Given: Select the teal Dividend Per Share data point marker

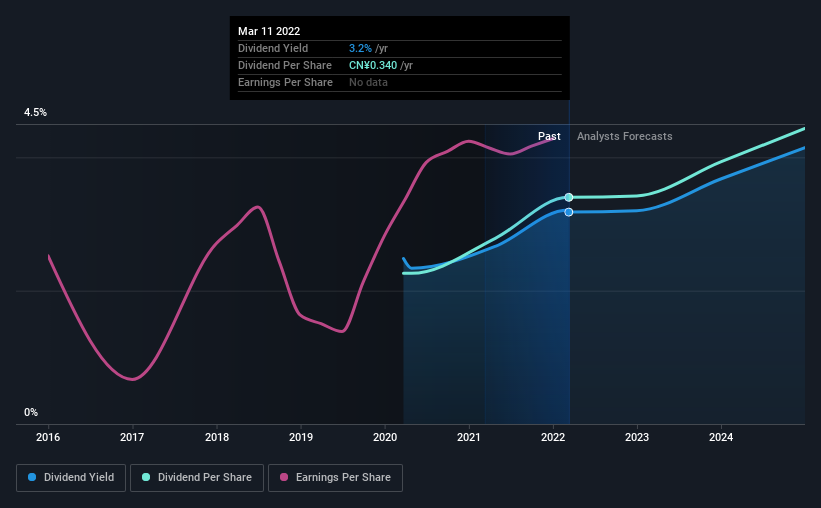Looking at the screenshot, I should [x=569, y=197].
